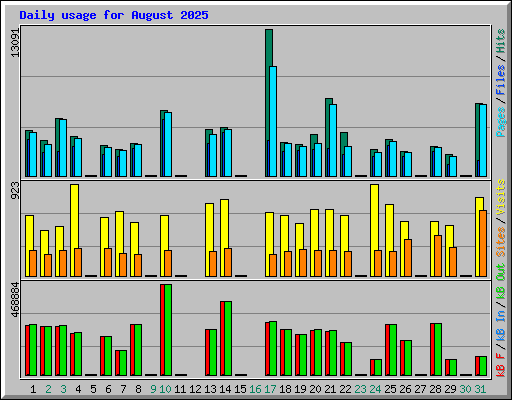Viewport: 512px width, 400px height.
Task: Click day label 3 on x-axis
Action: [x=63, y=389]
